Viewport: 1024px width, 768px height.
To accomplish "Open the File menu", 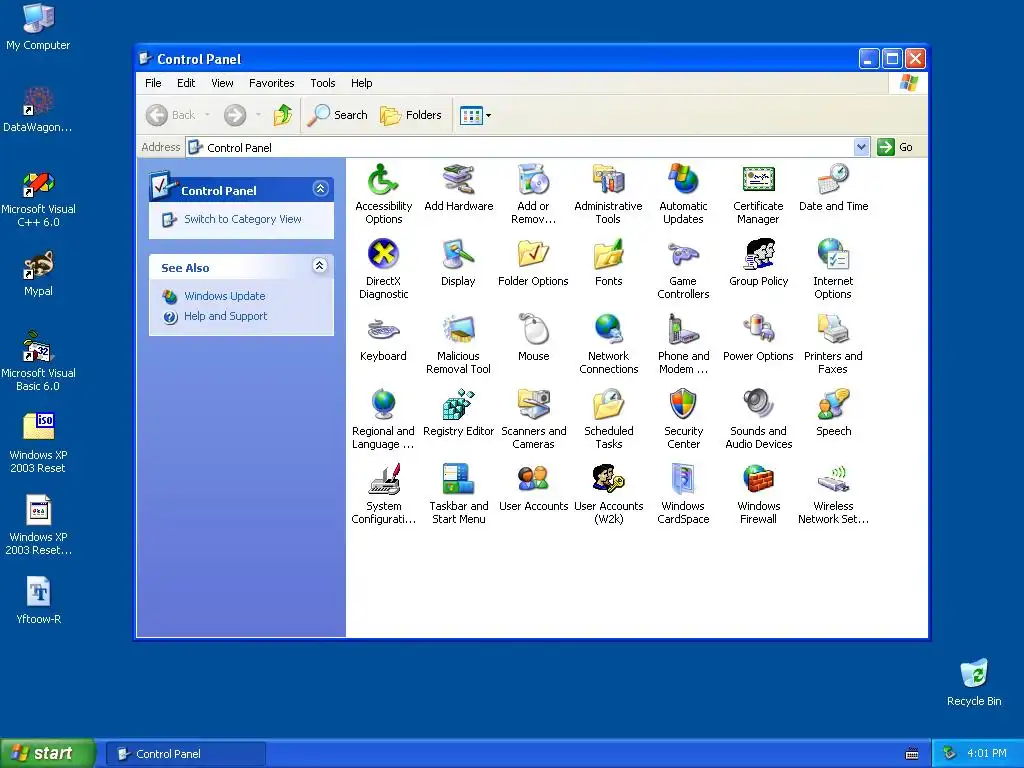I will [x=153, y=83].
